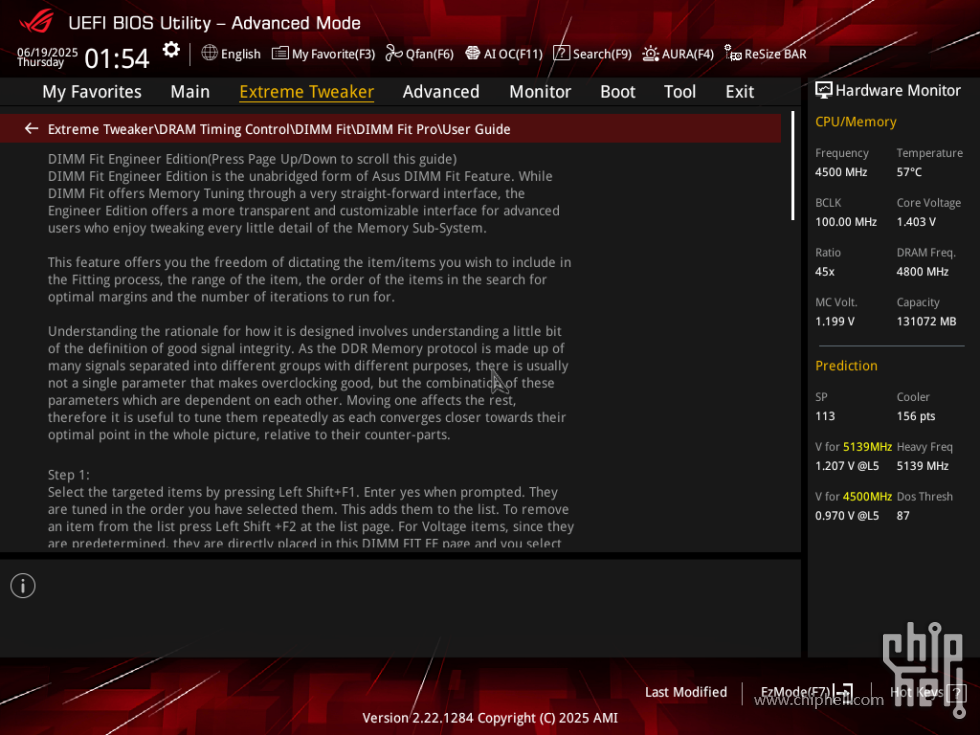
Task: Launch the AI OC(F11) brain icon
Action: coord(472,53)
